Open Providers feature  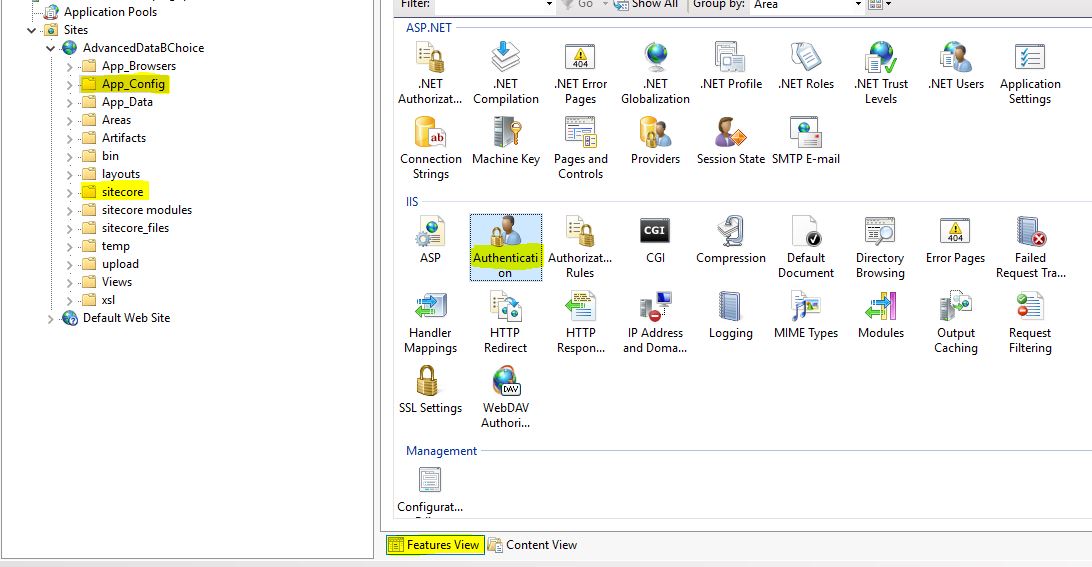tap(655, 141)
